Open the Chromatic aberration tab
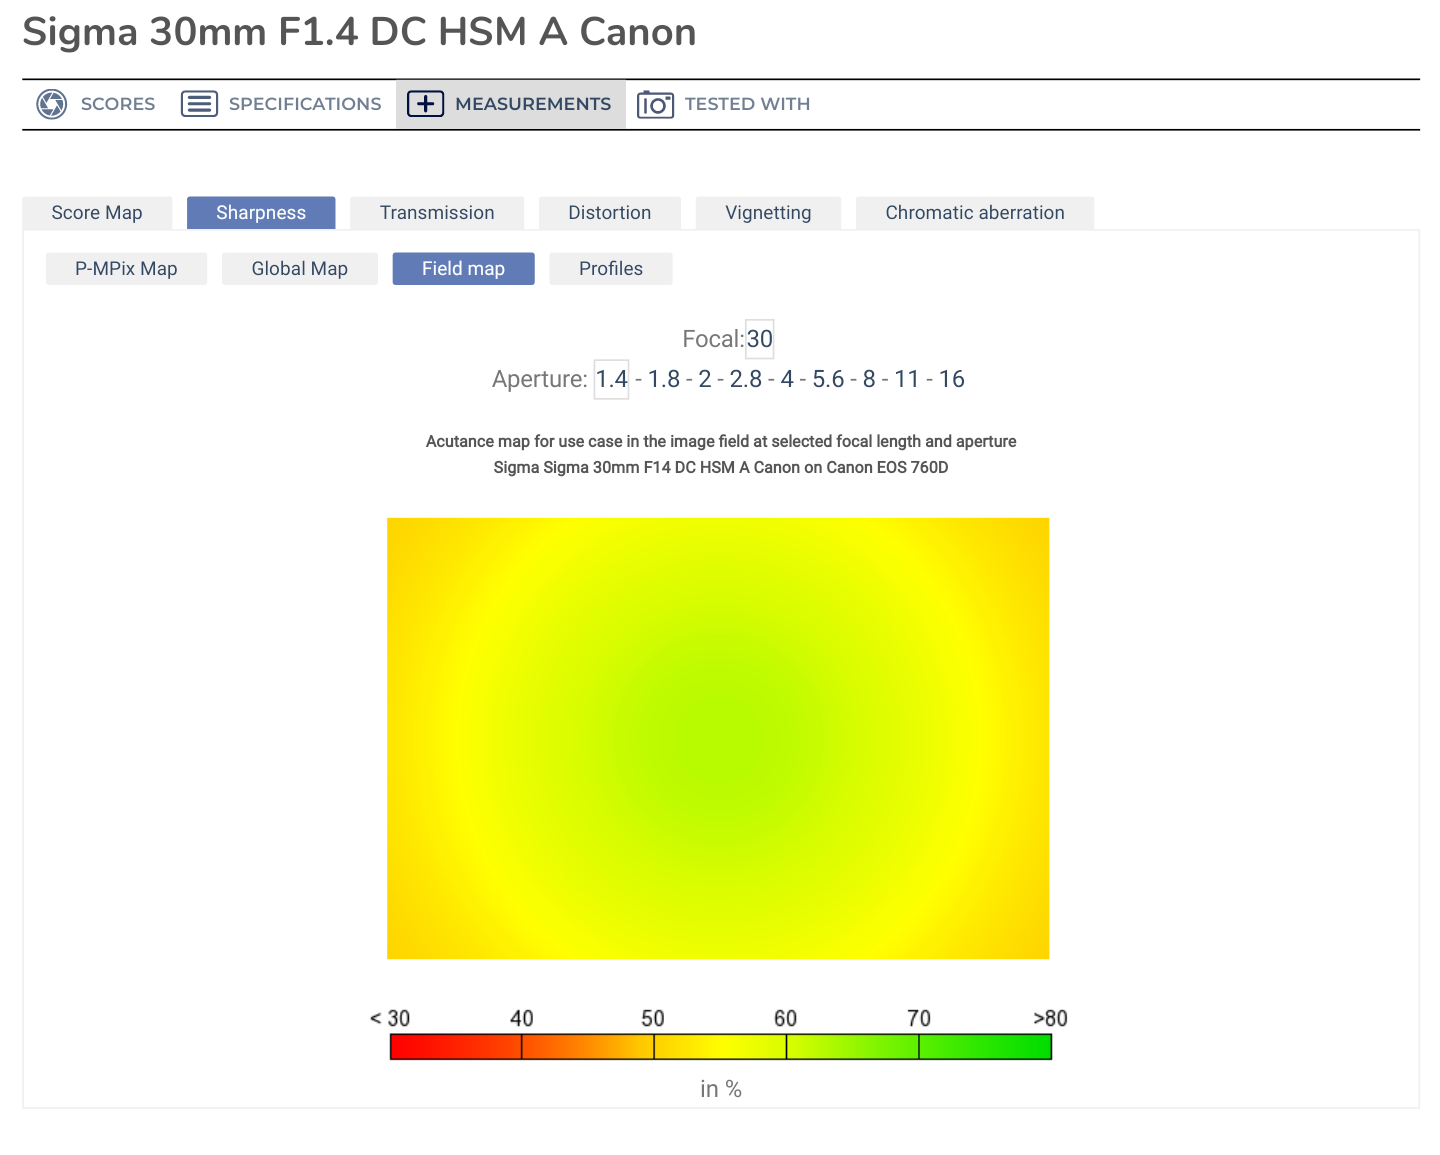 975,213
